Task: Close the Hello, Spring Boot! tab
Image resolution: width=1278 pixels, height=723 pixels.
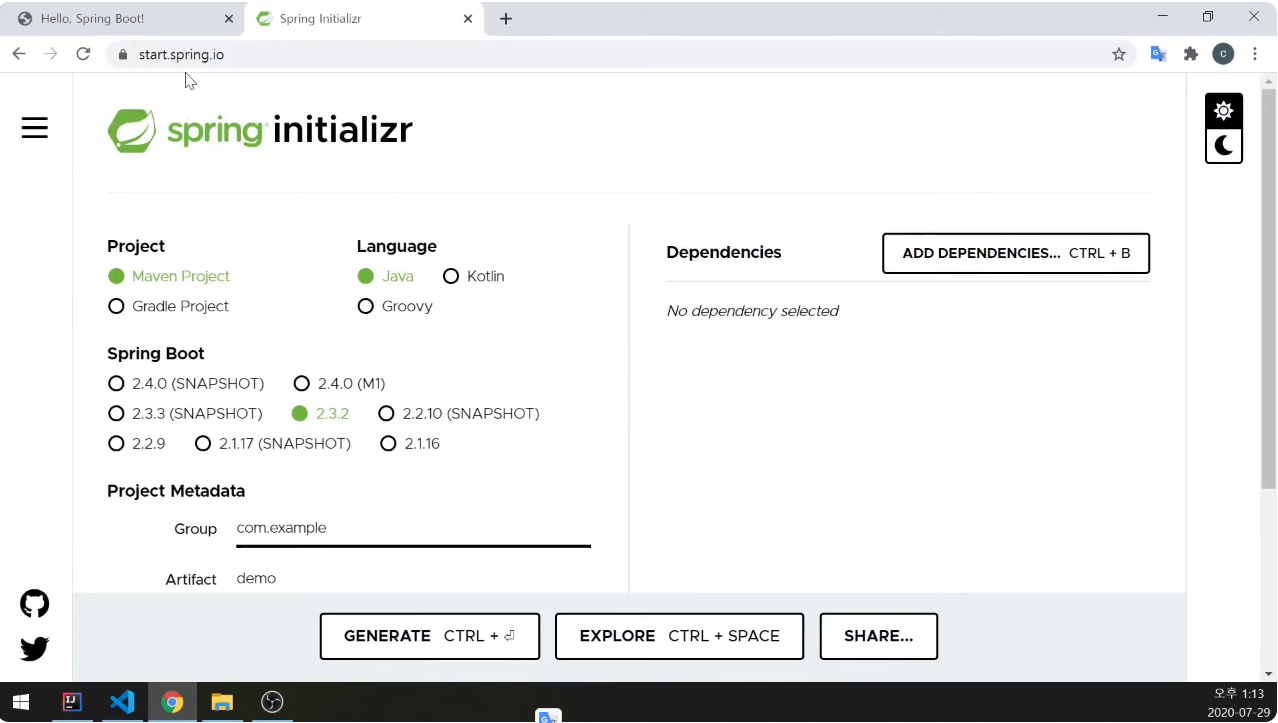Action: (228, 19)
